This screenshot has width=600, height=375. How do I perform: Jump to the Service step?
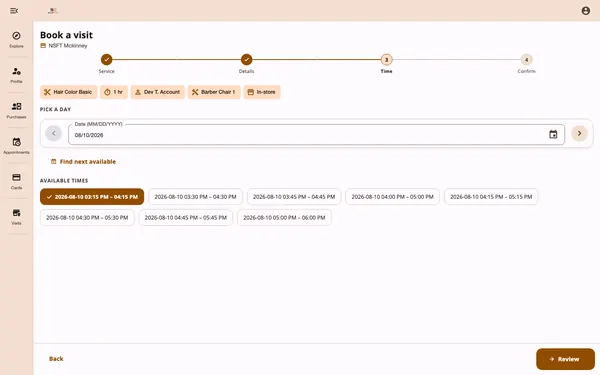(106, 60)
